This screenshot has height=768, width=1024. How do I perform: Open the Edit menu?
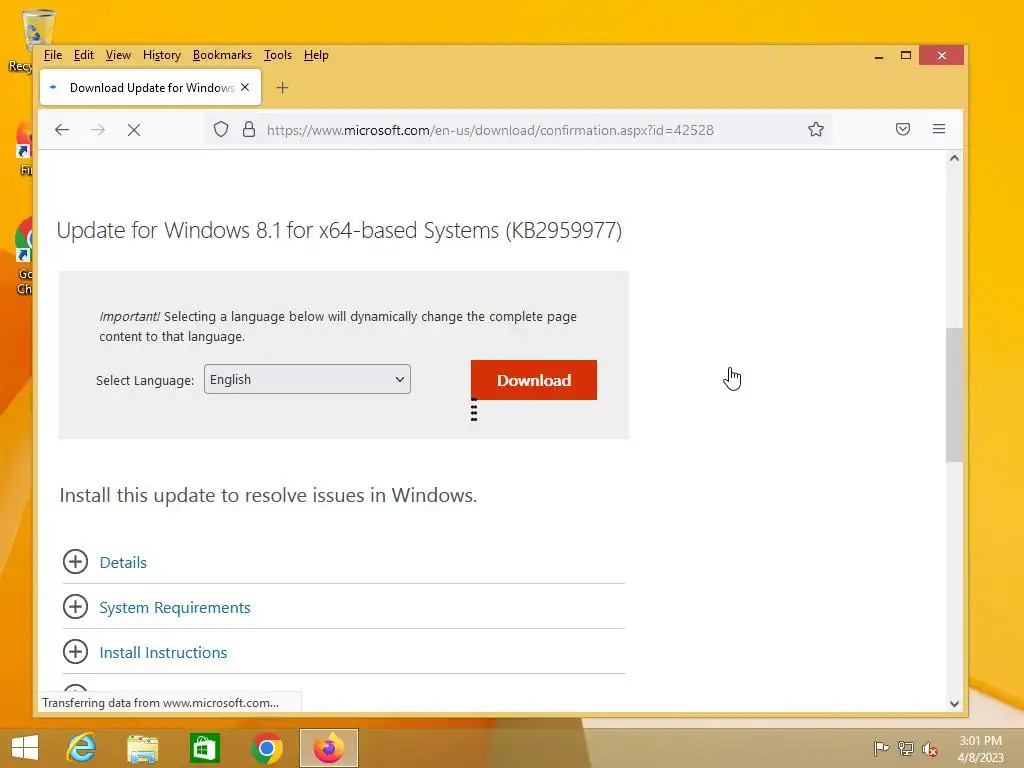click(84, 55)
